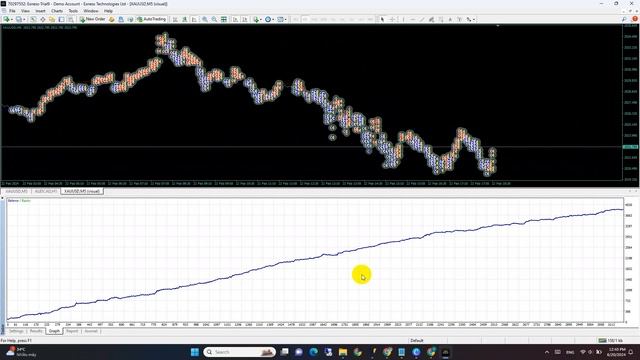Switch chart to bar chart icon
Screen dimensions: 640x360
click(x=175, y=19)
